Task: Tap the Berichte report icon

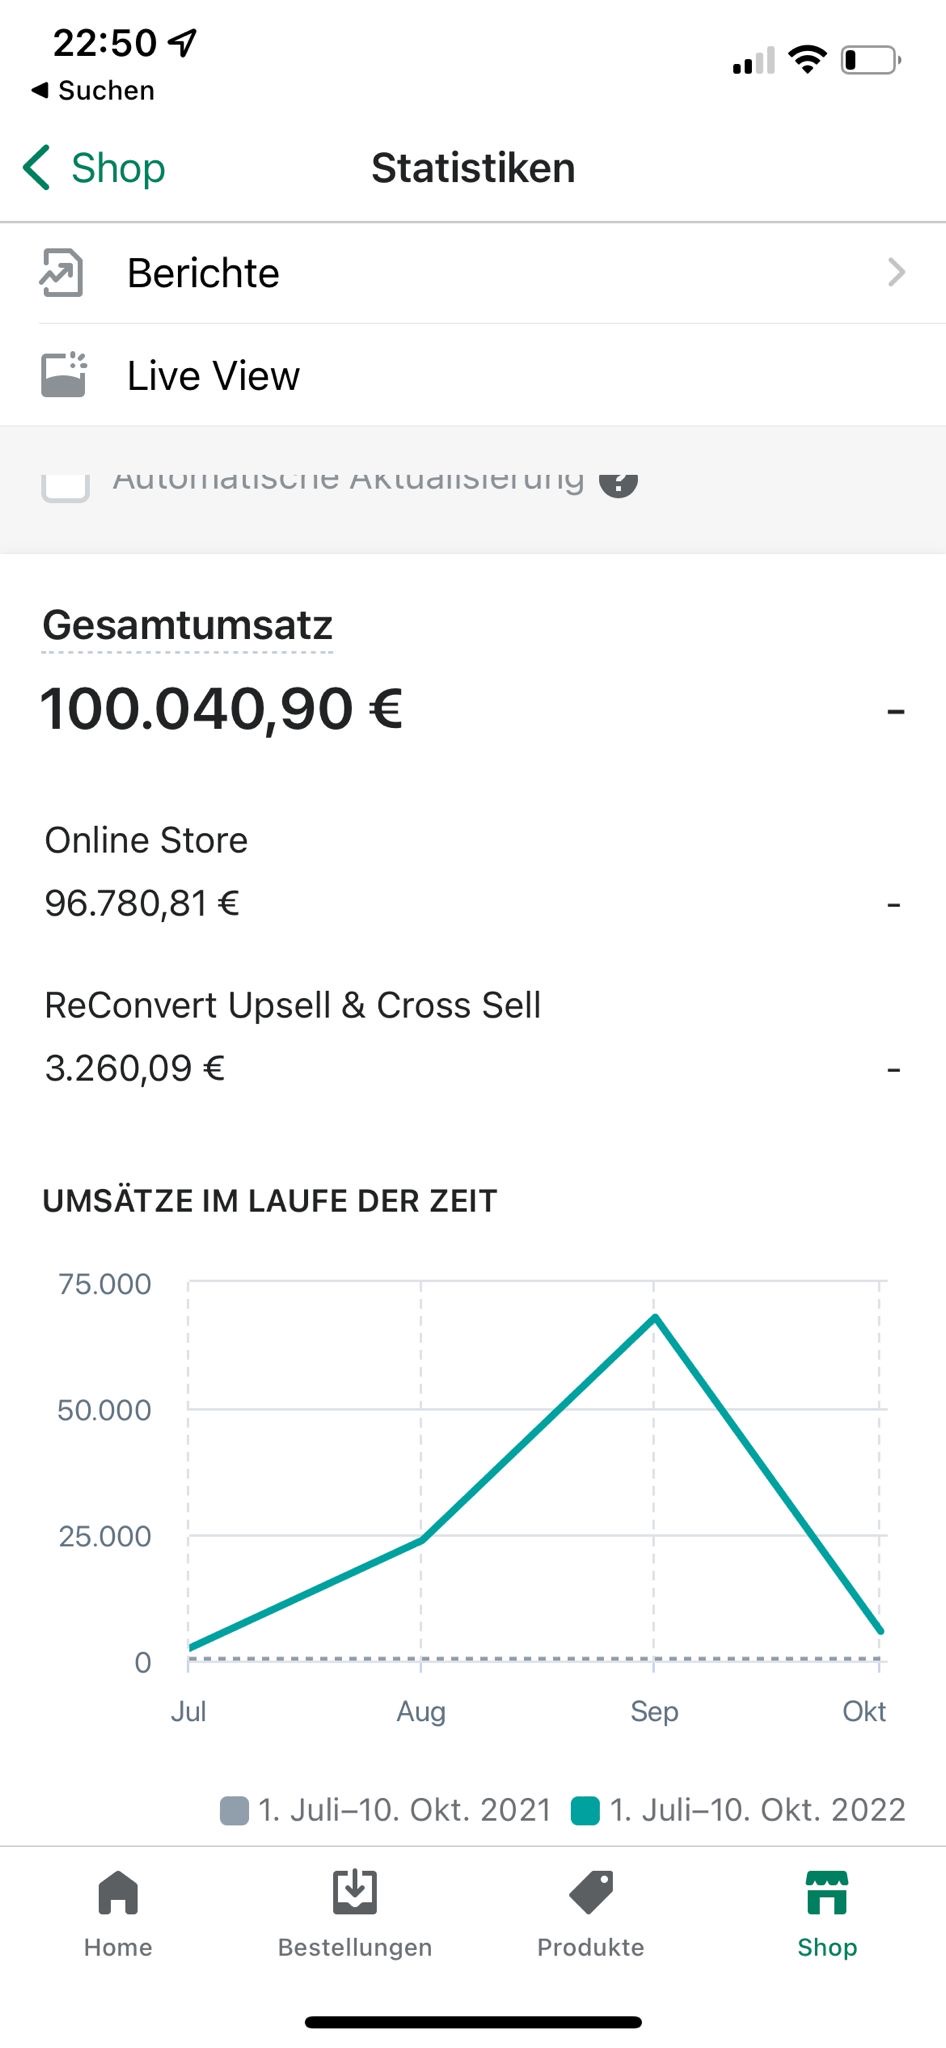Action: [61, 273]
